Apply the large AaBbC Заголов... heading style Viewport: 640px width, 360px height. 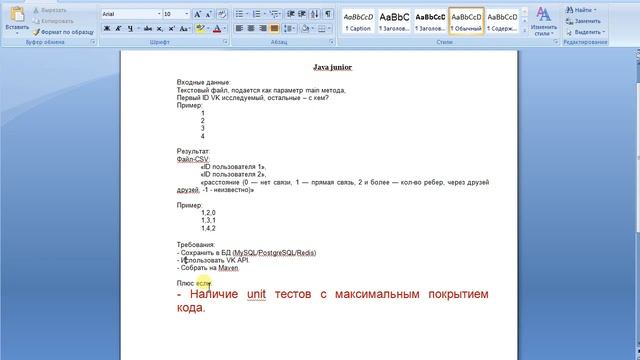(394, 21)
